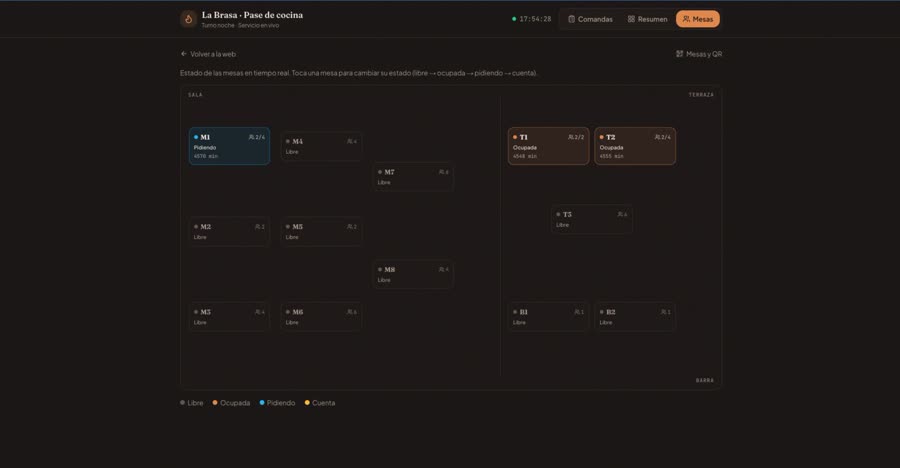The height and width of the screenshot is (468, 900).
Task: Click the 'La Brasa · Pase de cocina' title
Action: coord(252,15)
